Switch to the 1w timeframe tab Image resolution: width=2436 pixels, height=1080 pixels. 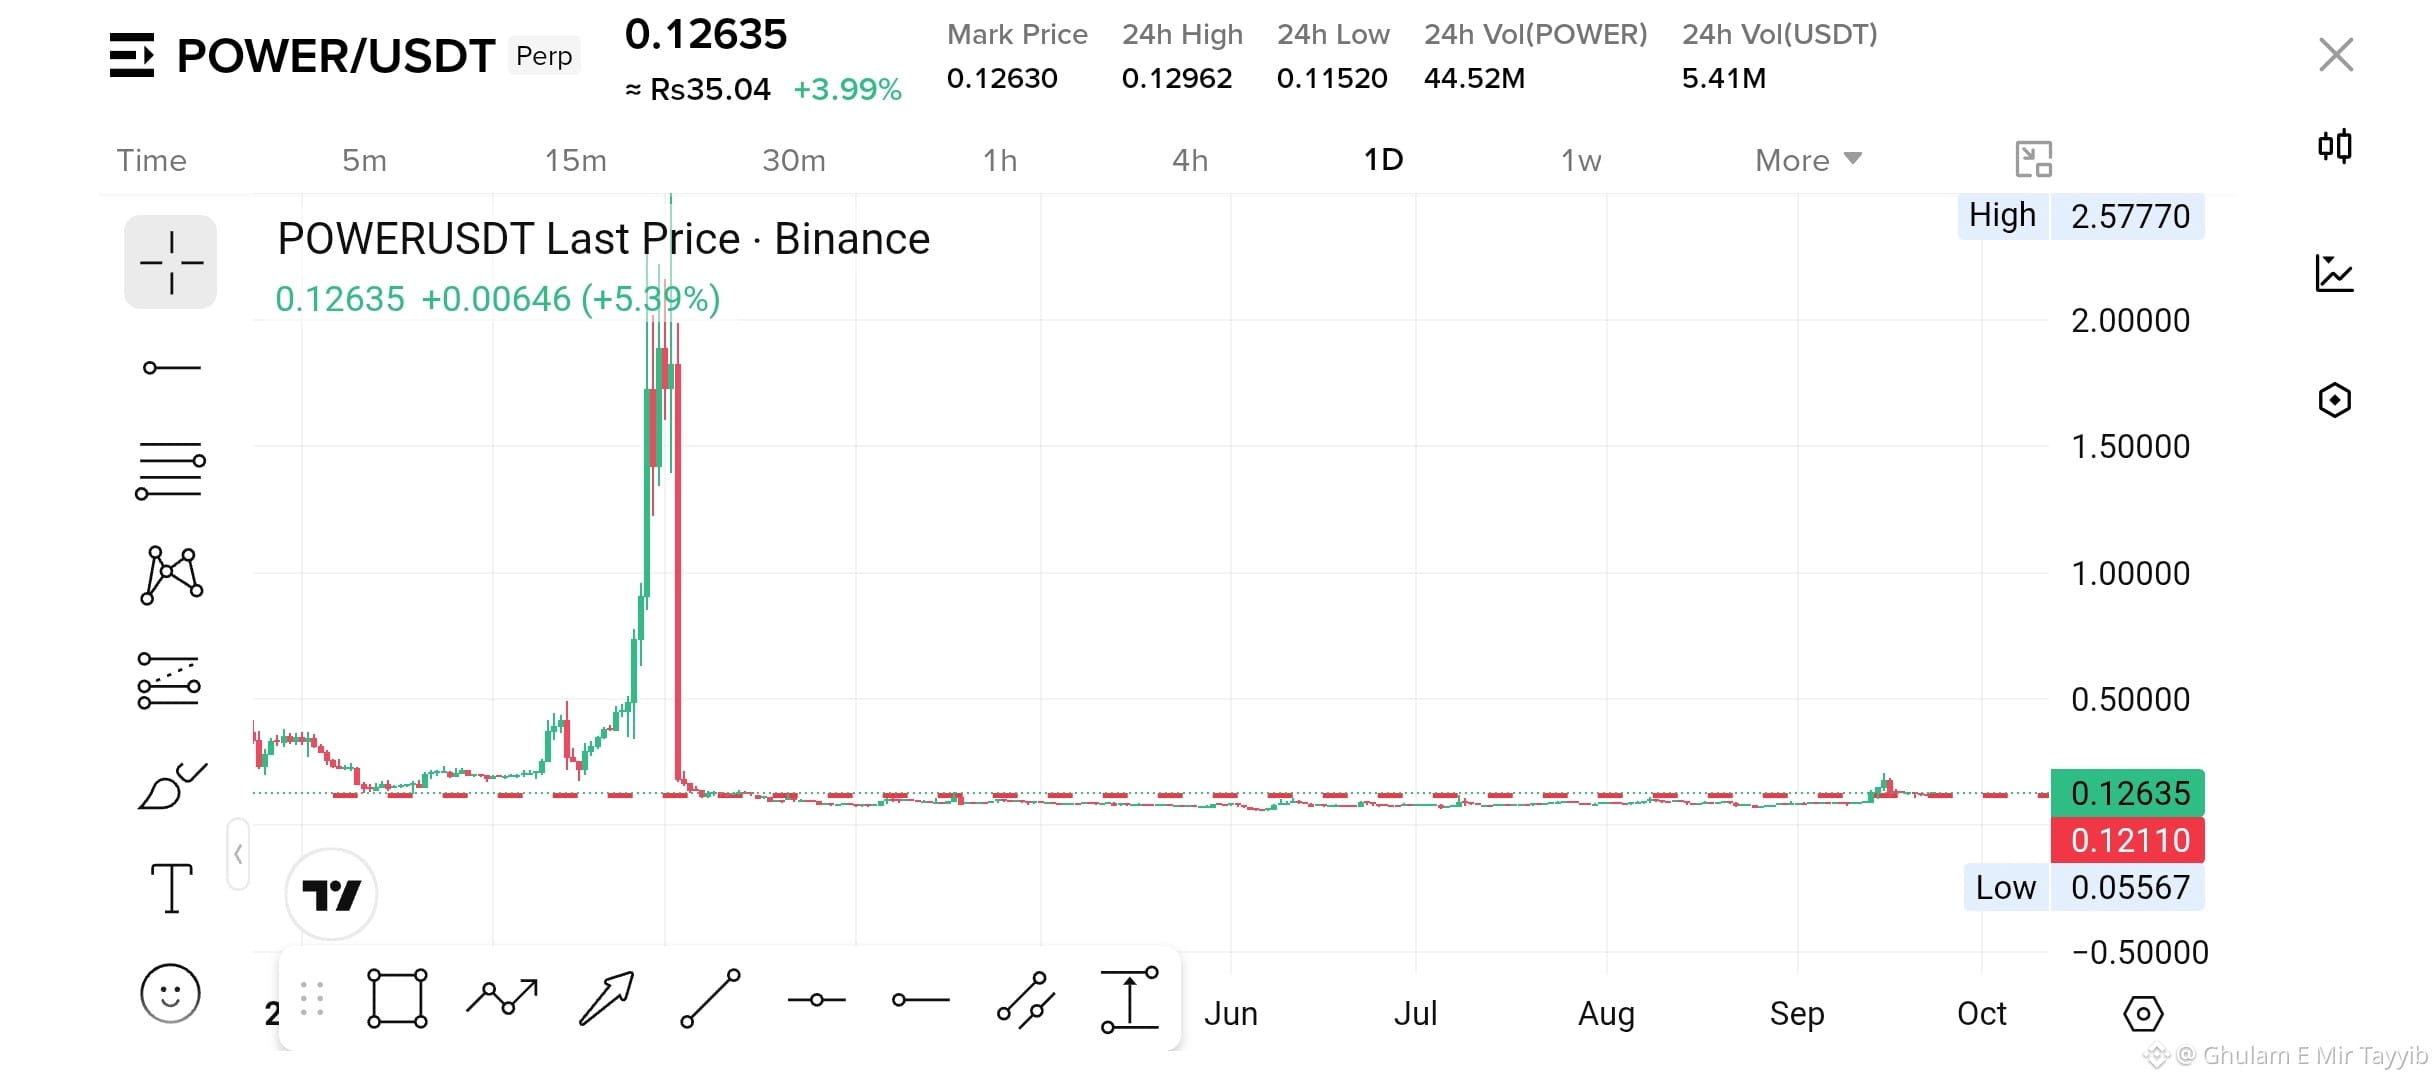coord(1581,160)
